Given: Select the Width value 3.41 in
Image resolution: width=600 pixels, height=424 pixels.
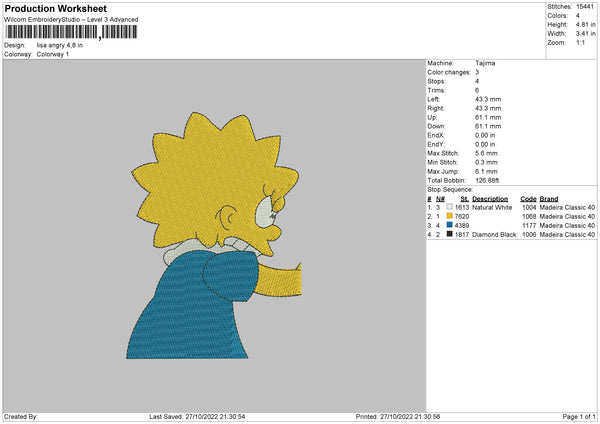Looking at the screenshot, I should pos(585,34).
